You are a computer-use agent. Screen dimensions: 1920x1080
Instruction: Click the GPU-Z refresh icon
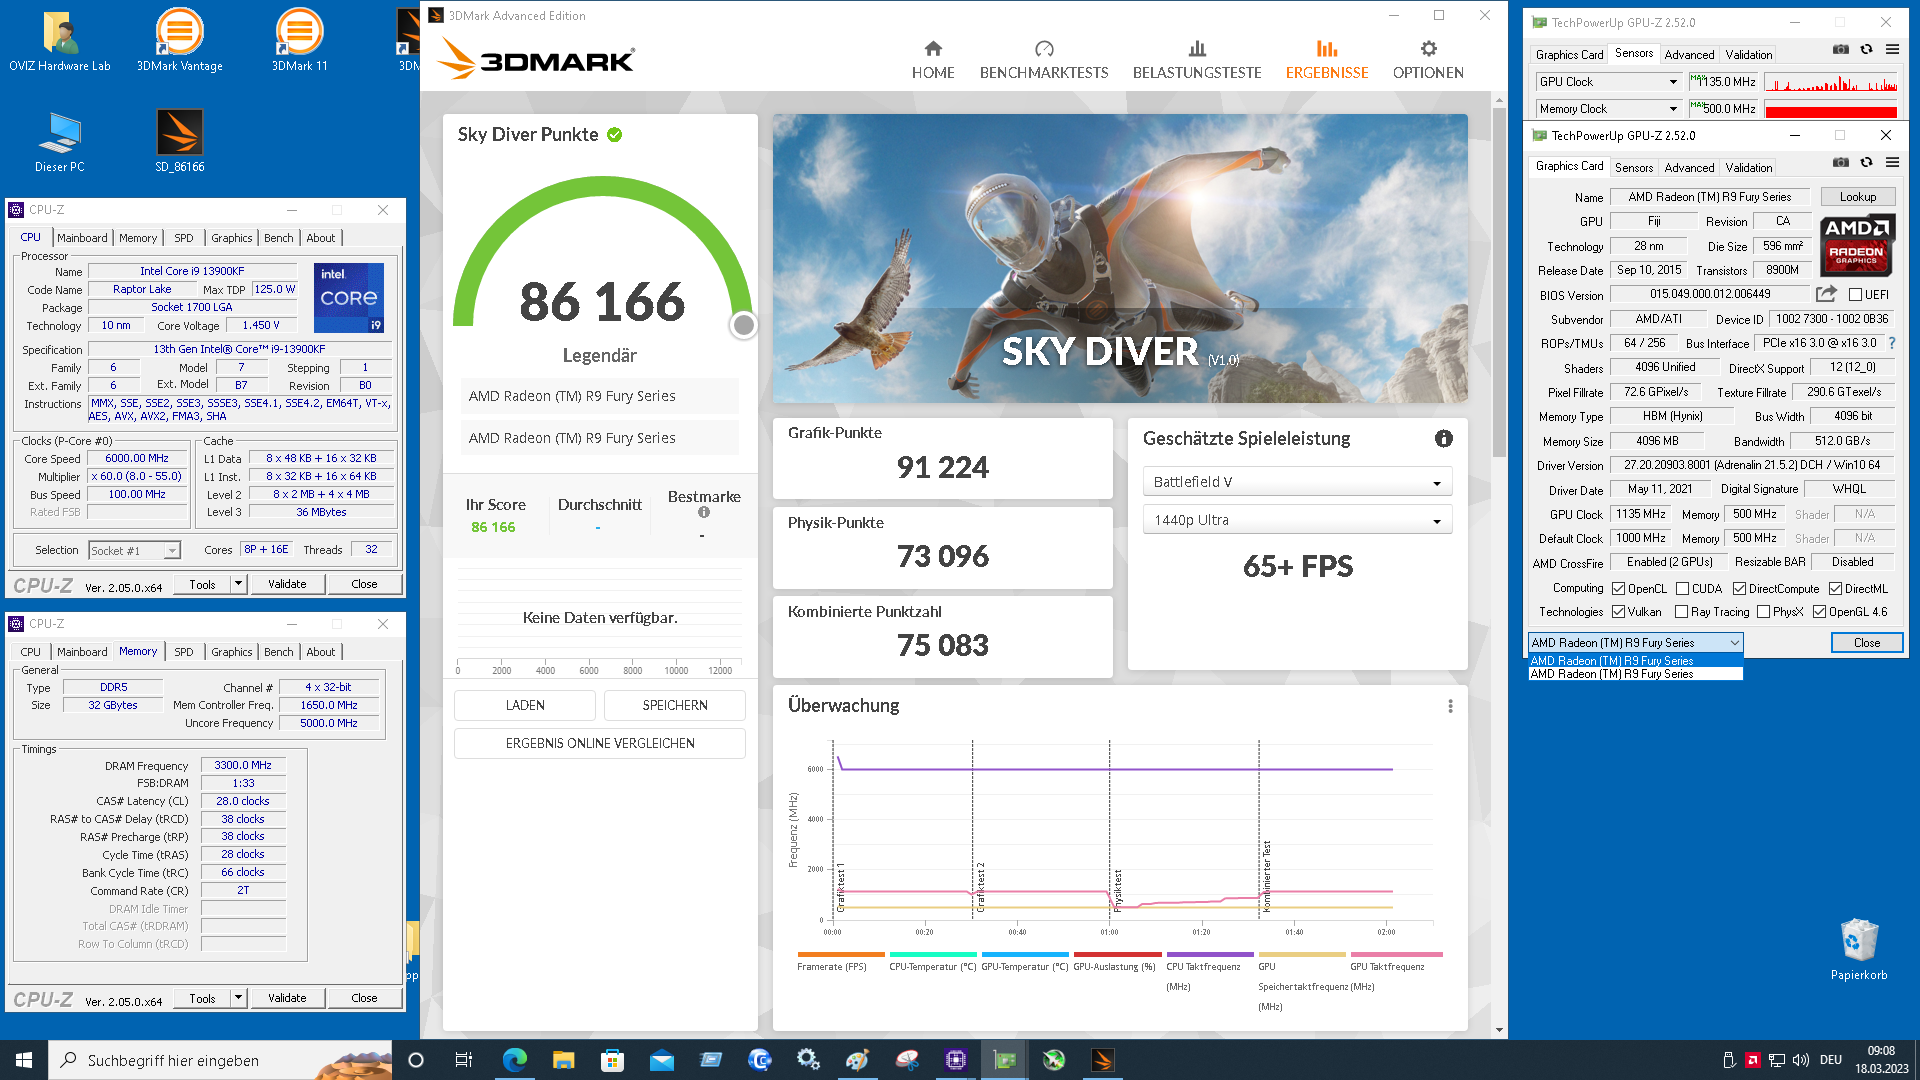pos(1866,162)
